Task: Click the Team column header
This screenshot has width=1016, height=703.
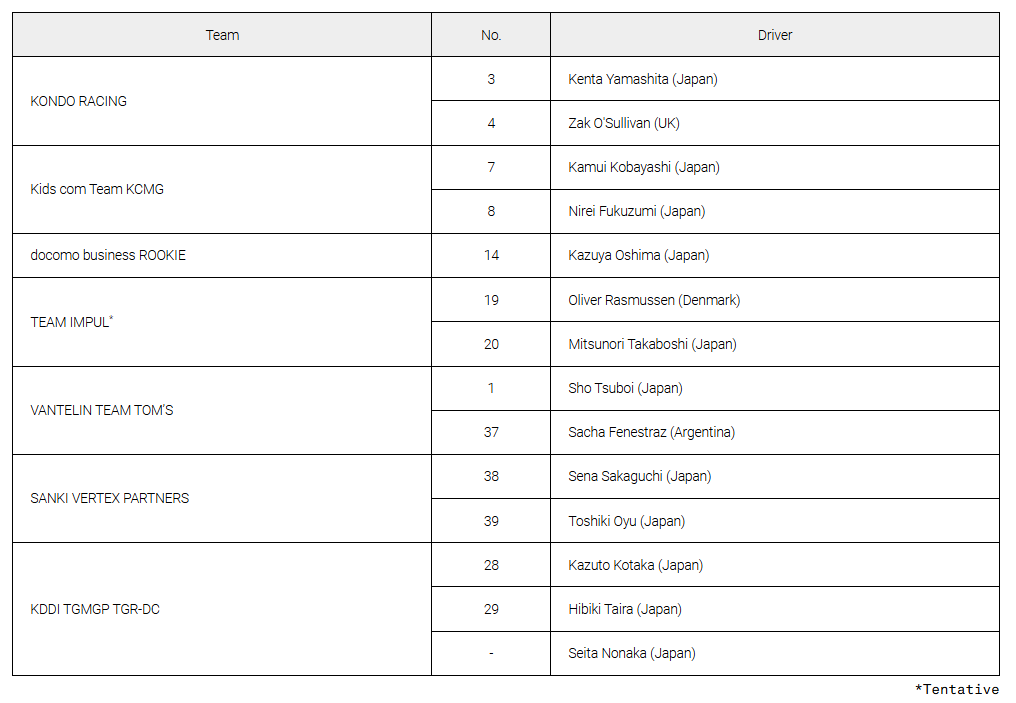Action: 222,35
